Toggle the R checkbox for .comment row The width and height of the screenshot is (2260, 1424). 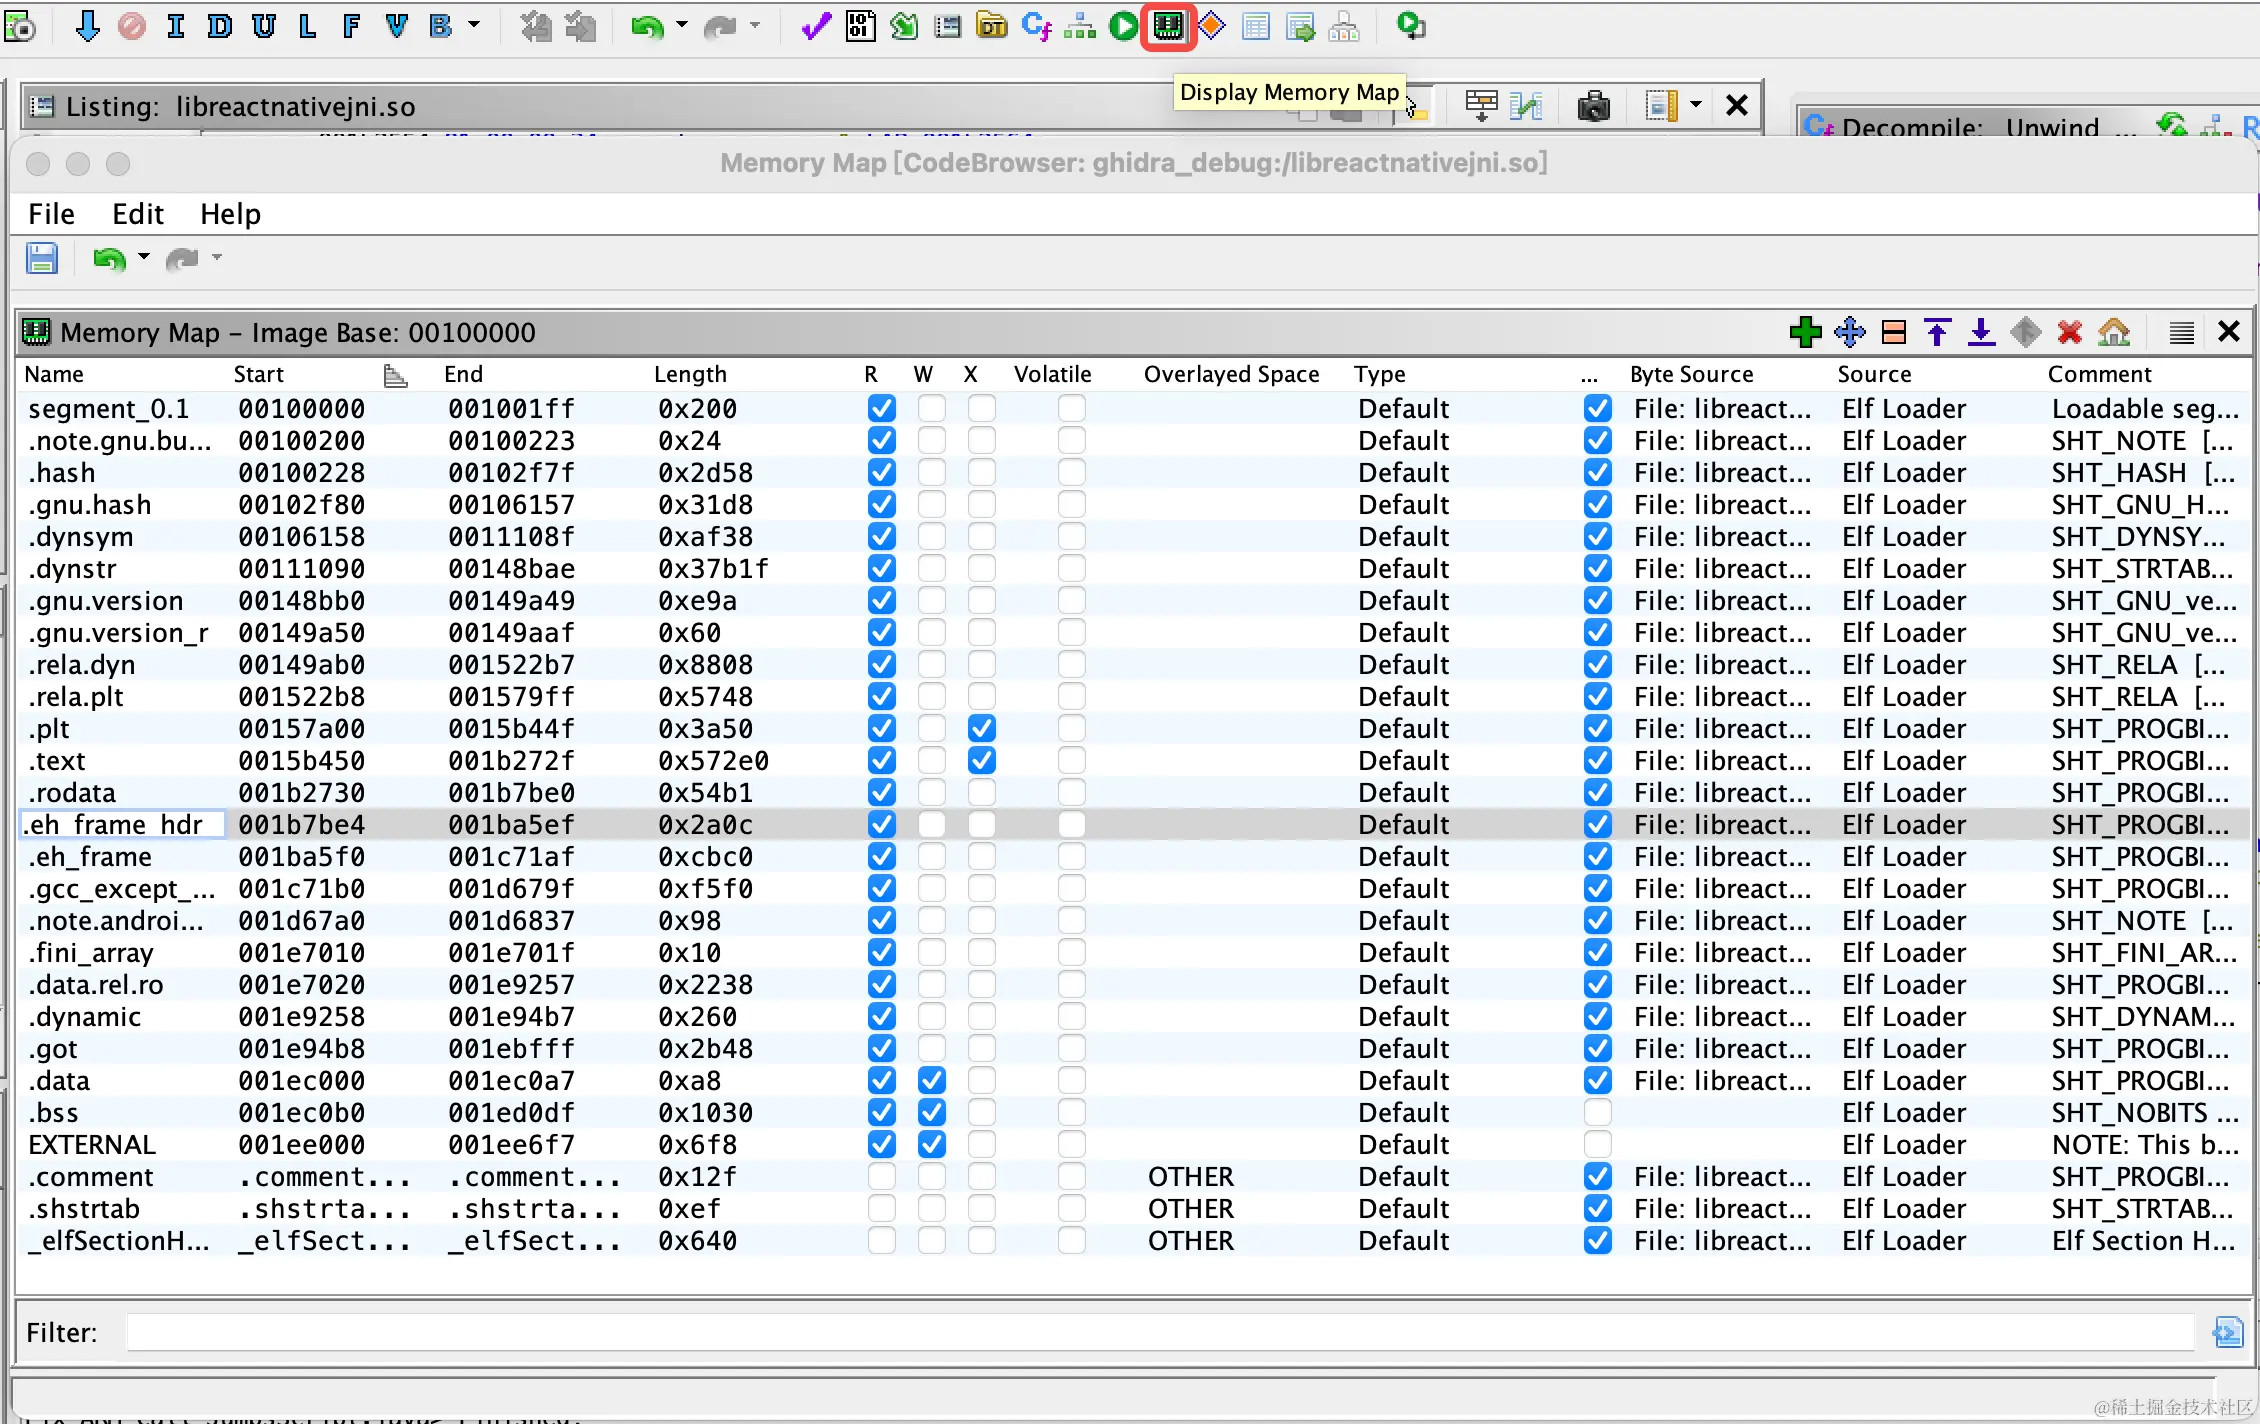click(x=882, y=1176)
